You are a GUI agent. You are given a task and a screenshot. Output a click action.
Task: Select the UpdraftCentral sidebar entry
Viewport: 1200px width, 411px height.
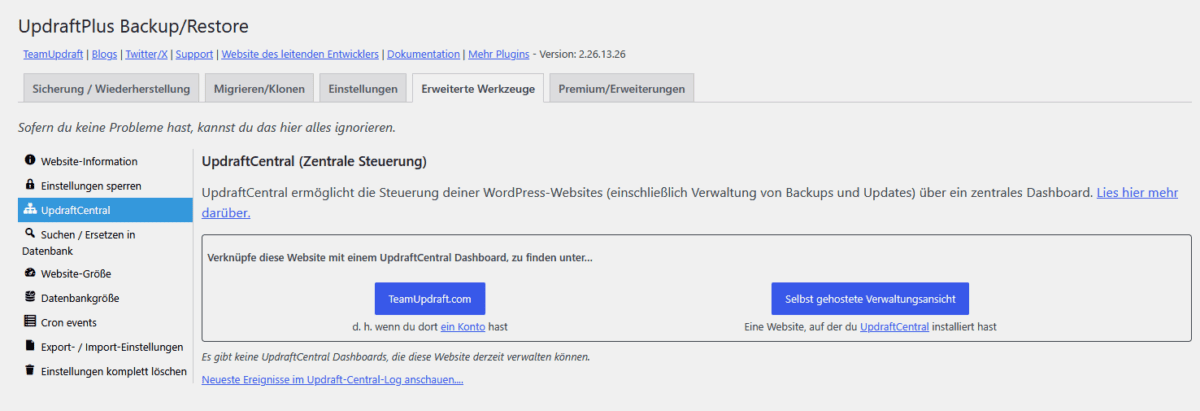[x=105, y=210]
